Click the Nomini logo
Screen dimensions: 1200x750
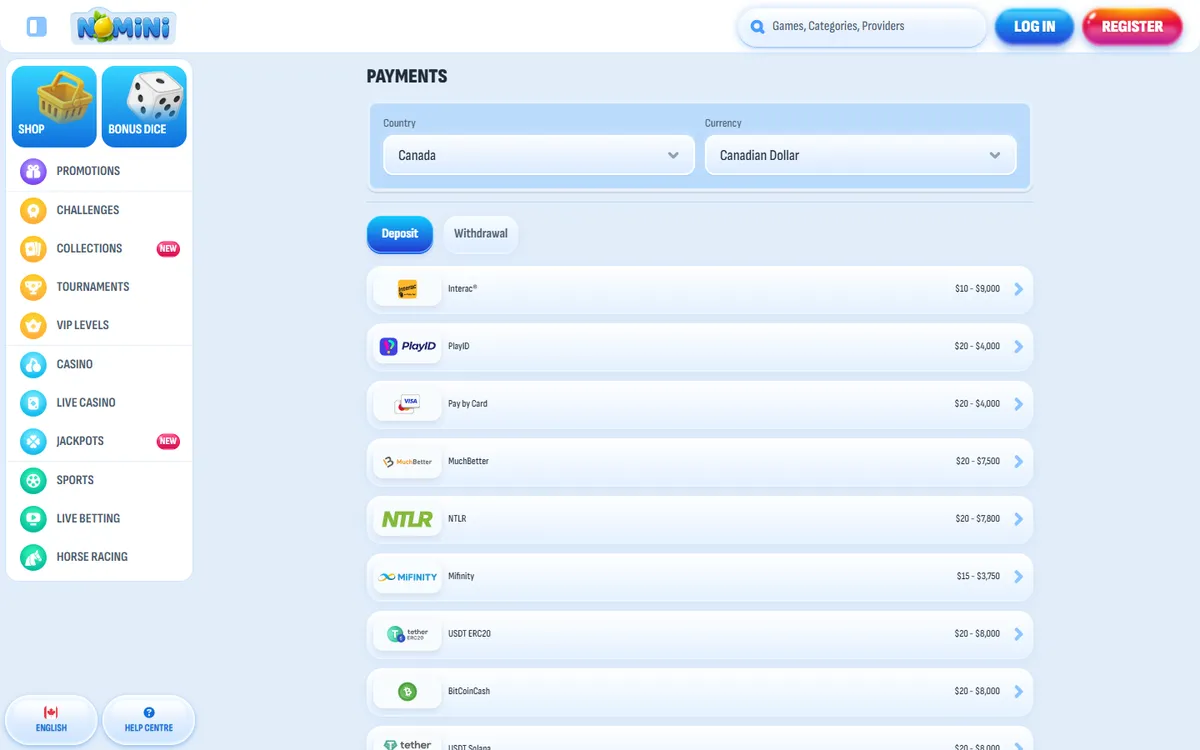point(124,26)
